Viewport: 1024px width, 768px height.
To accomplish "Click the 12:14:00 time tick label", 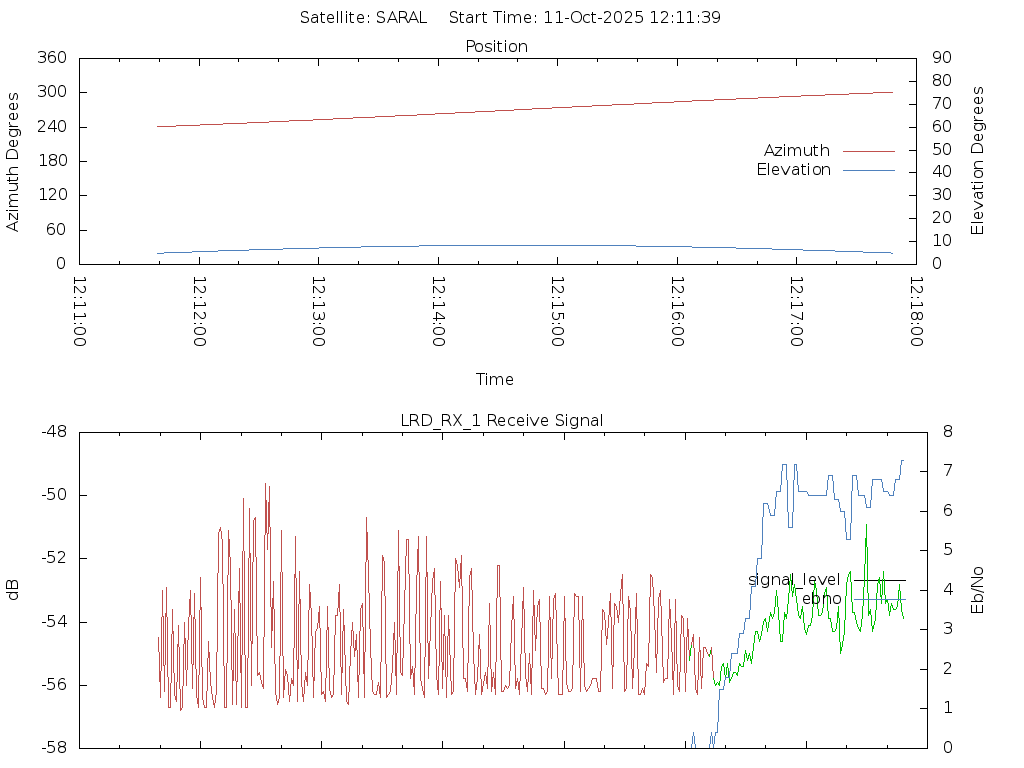I will [x=438, y=311].
